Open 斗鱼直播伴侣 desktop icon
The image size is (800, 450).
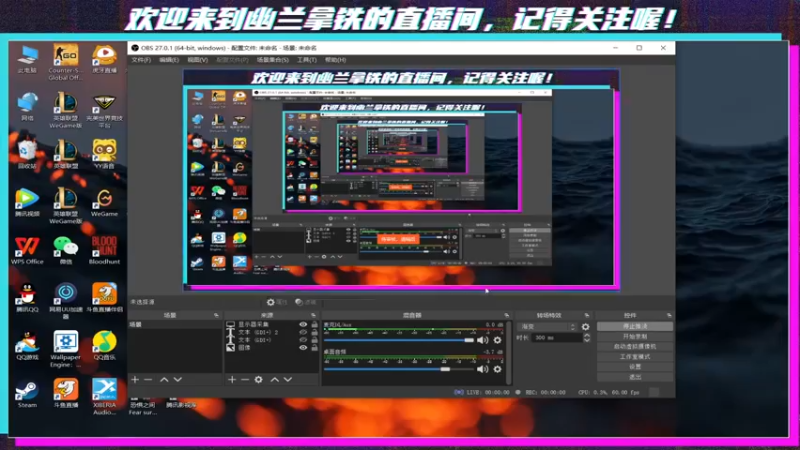pos(105,298)
